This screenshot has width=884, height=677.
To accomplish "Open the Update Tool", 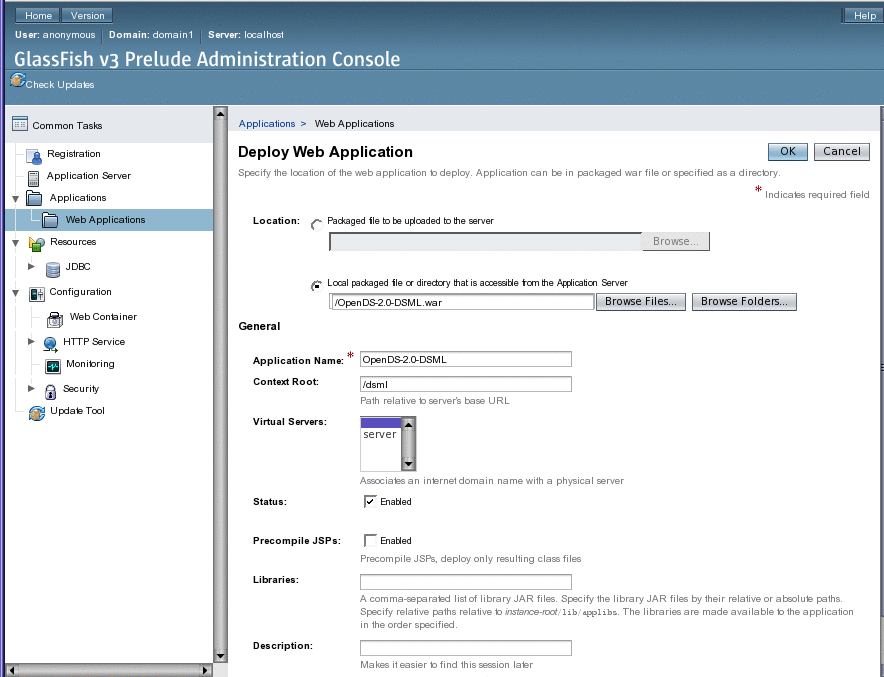I will [x=37, y=411].
